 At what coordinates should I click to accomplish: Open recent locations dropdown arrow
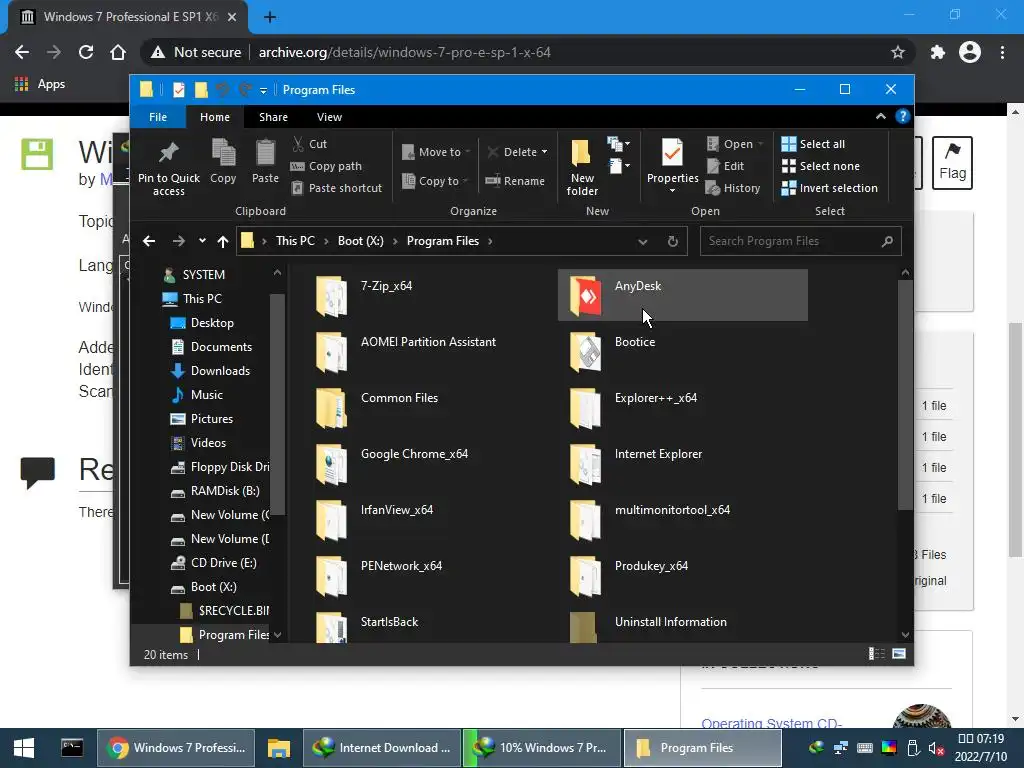click(202, 241)
